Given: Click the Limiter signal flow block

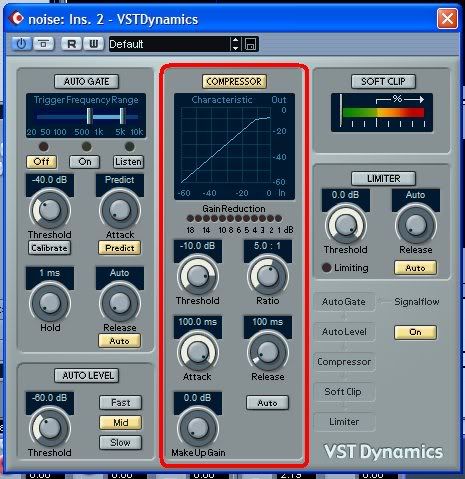Looking at the screenshot, I should click(x=344, y=422).
